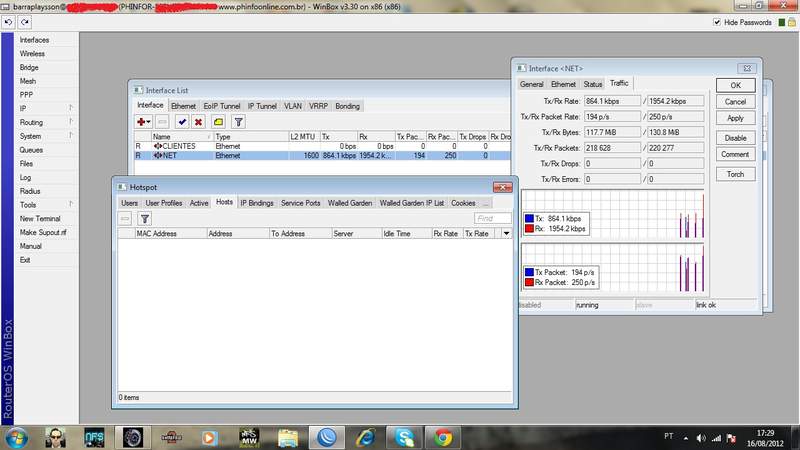This screenshot has height=450, width=800.
Task: Click the yellow comment icon in Interface List
Action: coord(218,122)
